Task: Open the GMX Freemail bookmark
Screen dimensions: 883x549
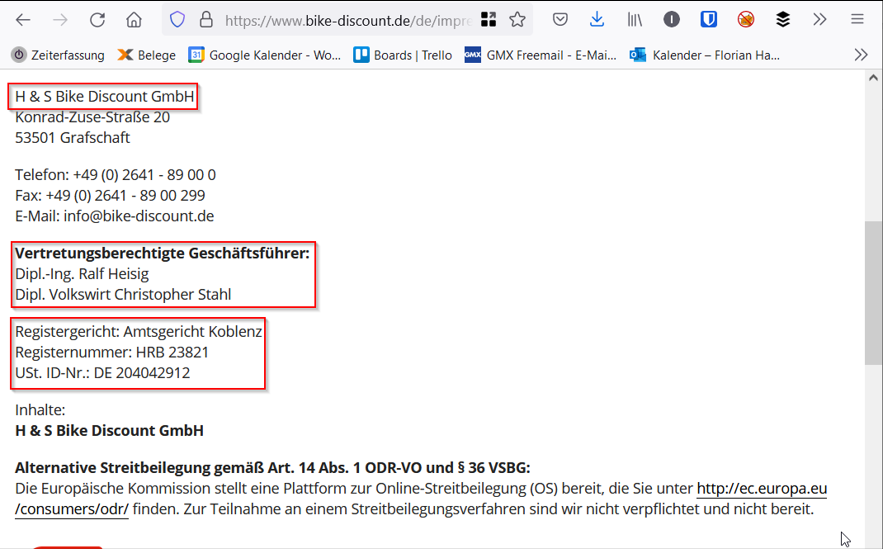Action: (x=541, y=55)
